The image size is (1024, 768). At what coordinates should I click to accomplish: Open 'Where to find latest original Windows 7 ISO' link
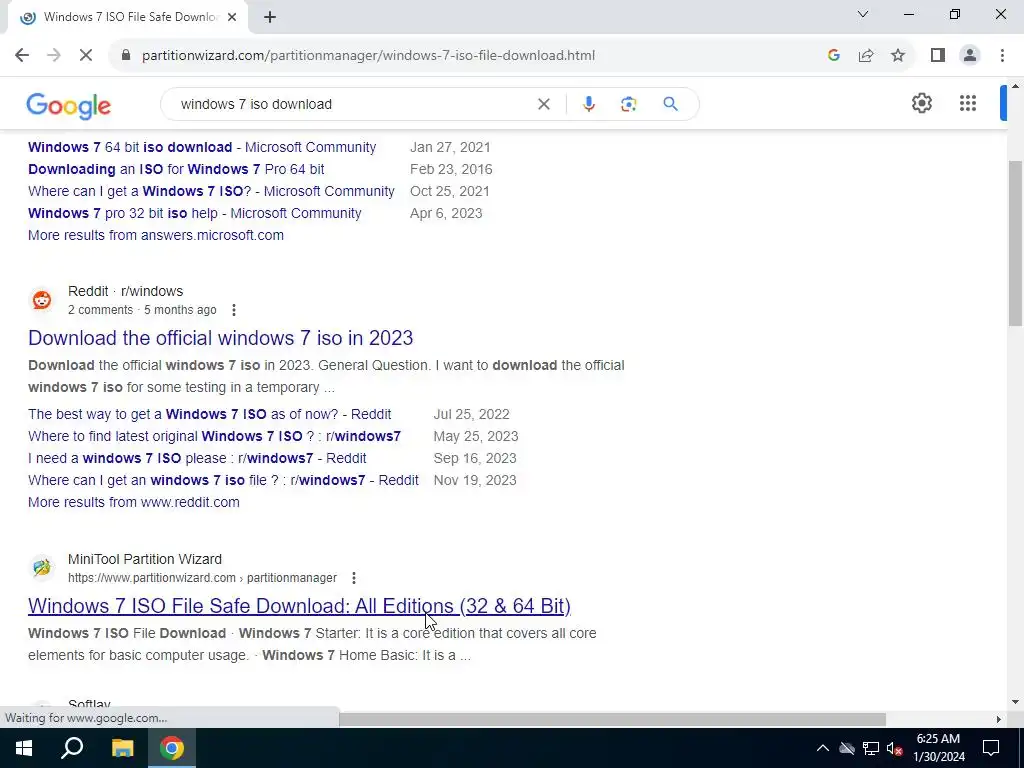point(214,436)
